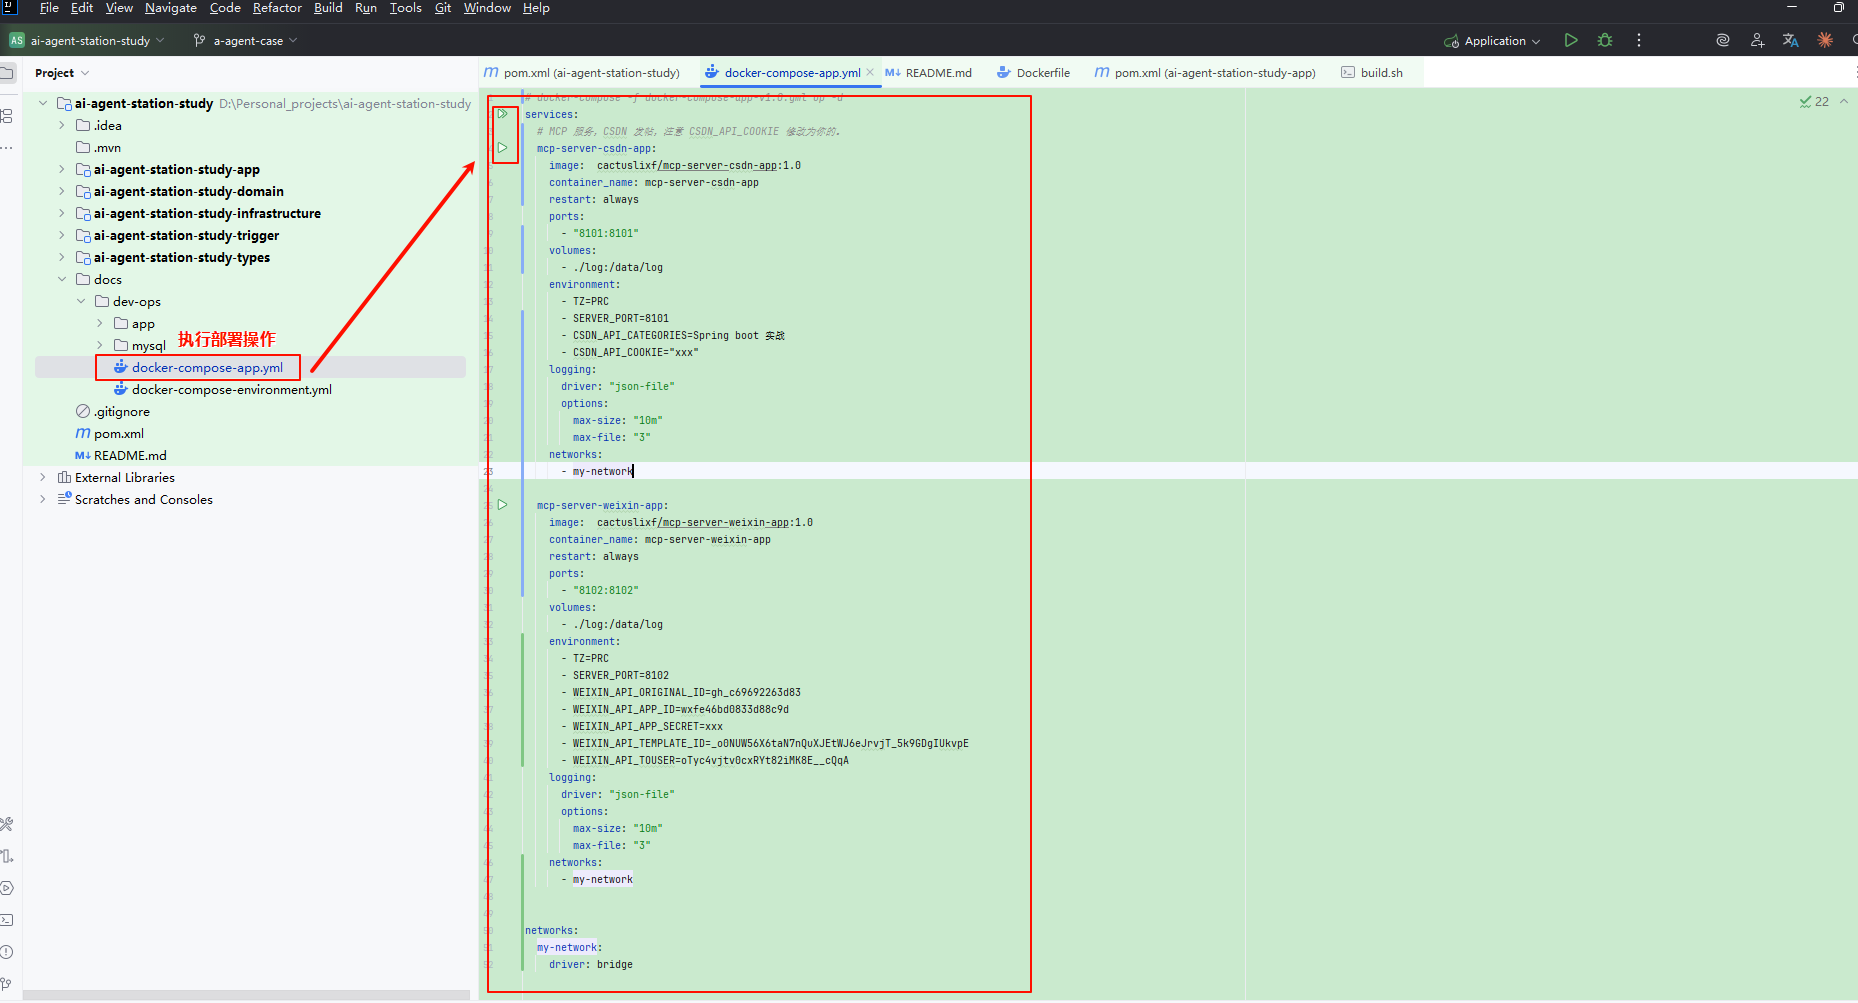
Task: Open the translate icon in top toolbar
Action: point(1790,41)
